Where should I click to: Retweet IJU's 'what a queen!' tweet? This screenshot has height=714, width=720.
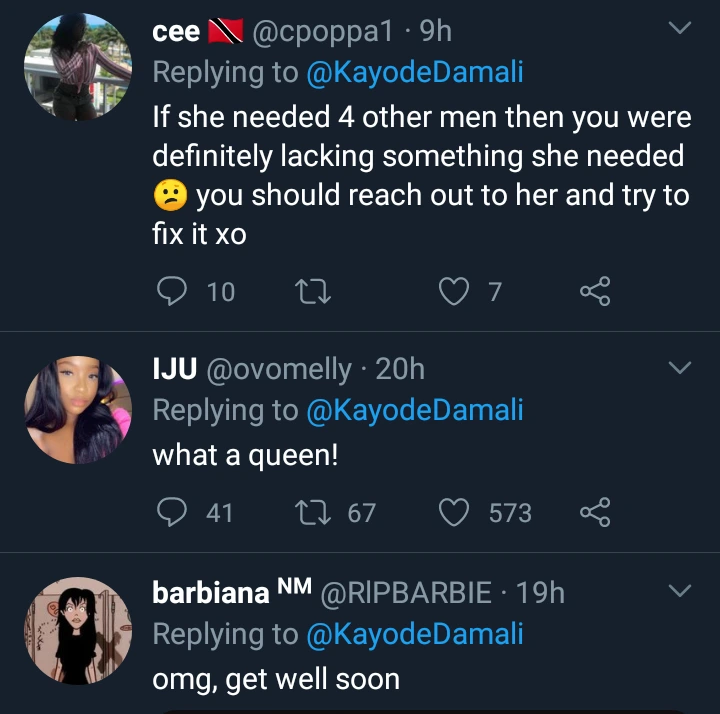click(x=309, y=513)
